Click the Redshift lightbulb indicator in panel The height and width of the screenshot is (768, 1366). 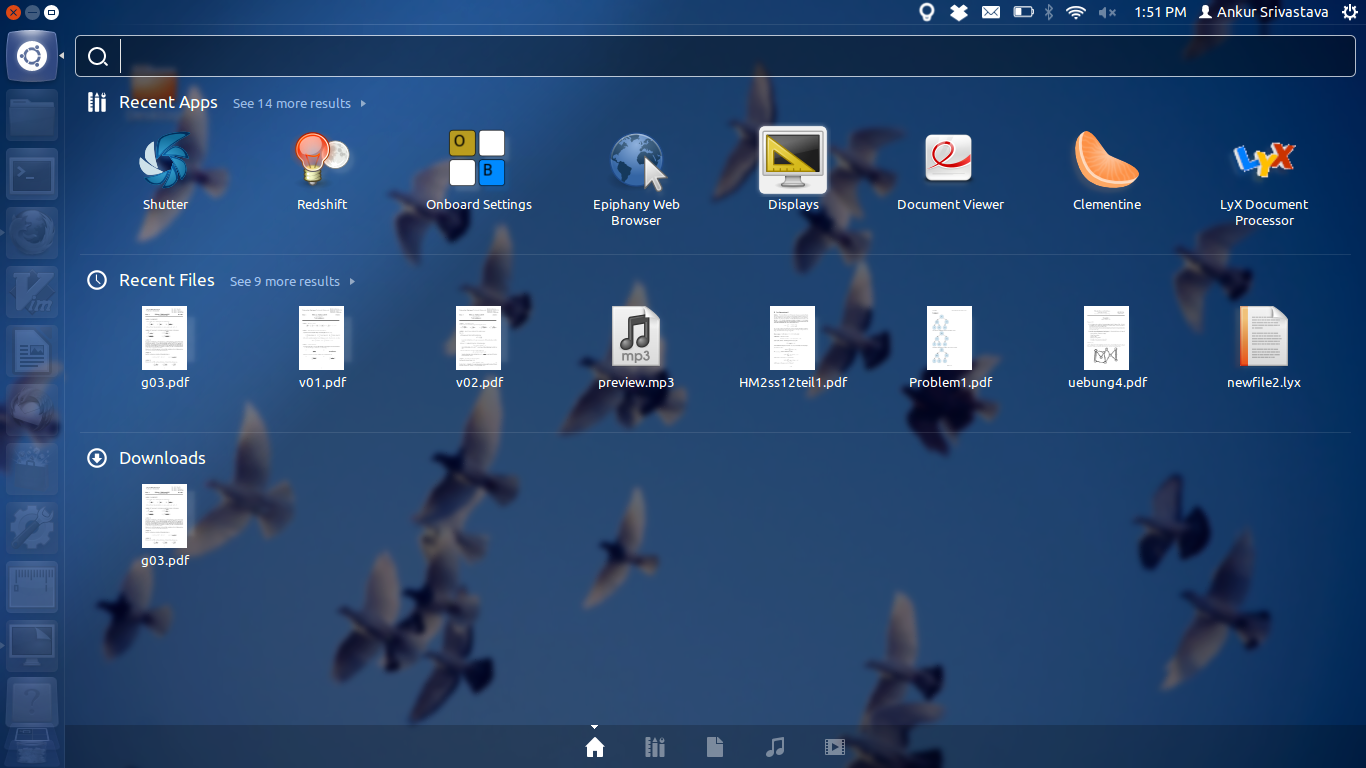pyautogui.click(x=927, y=12)
